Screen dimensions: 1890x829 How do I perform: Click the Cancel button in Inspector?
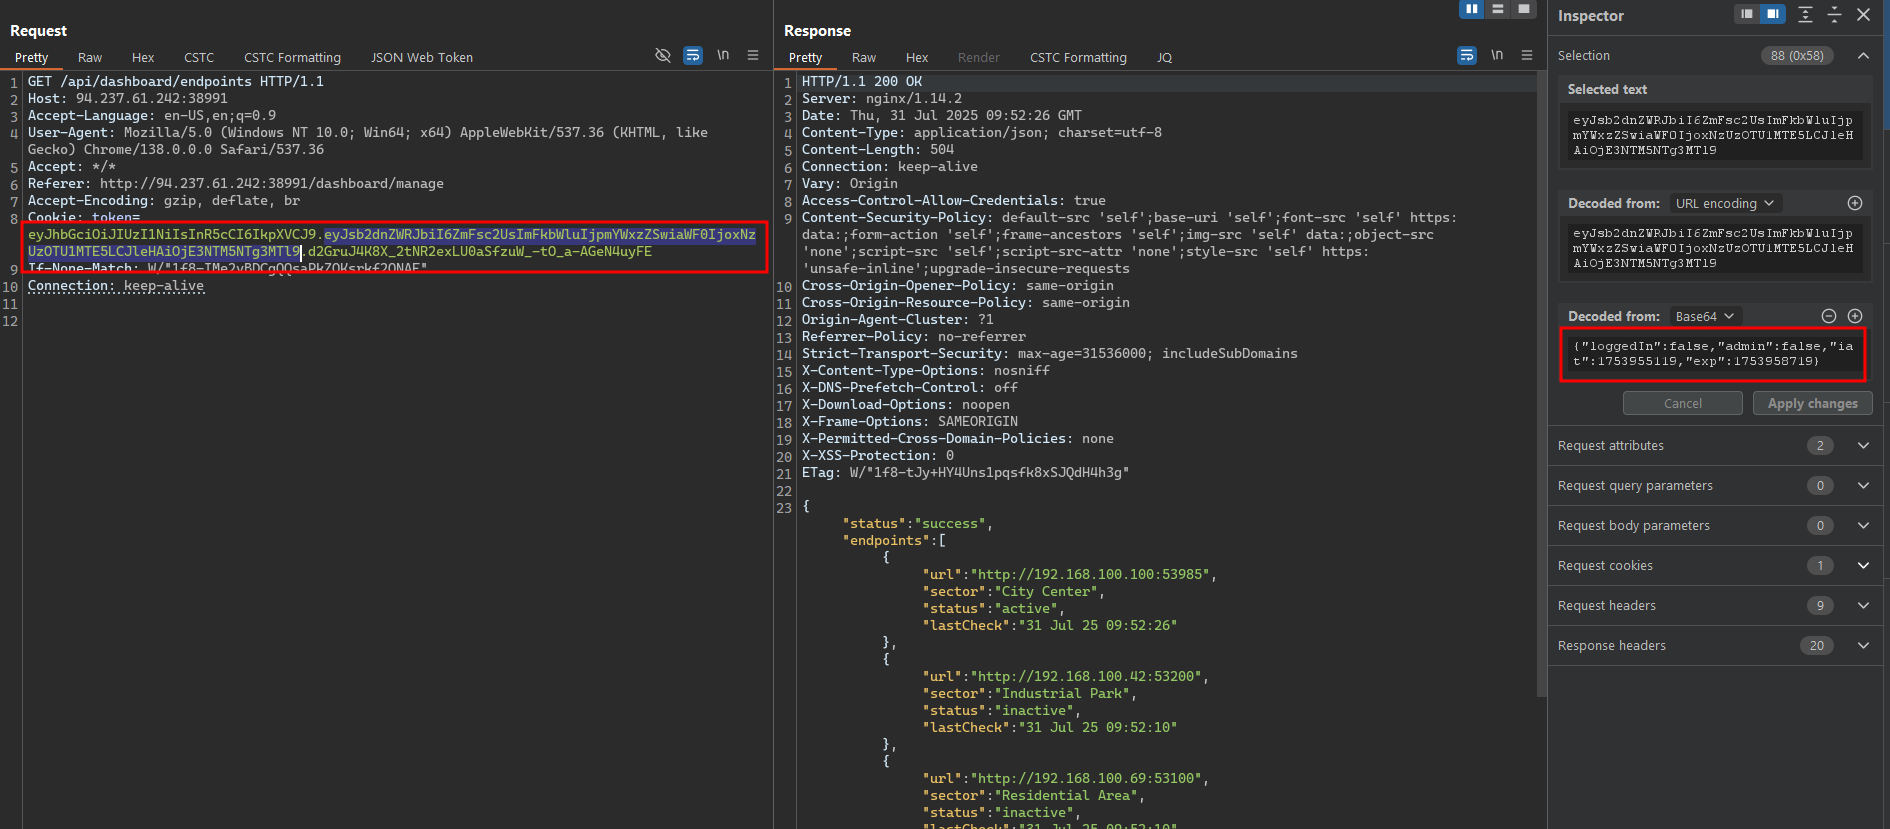click(1683, 403)
